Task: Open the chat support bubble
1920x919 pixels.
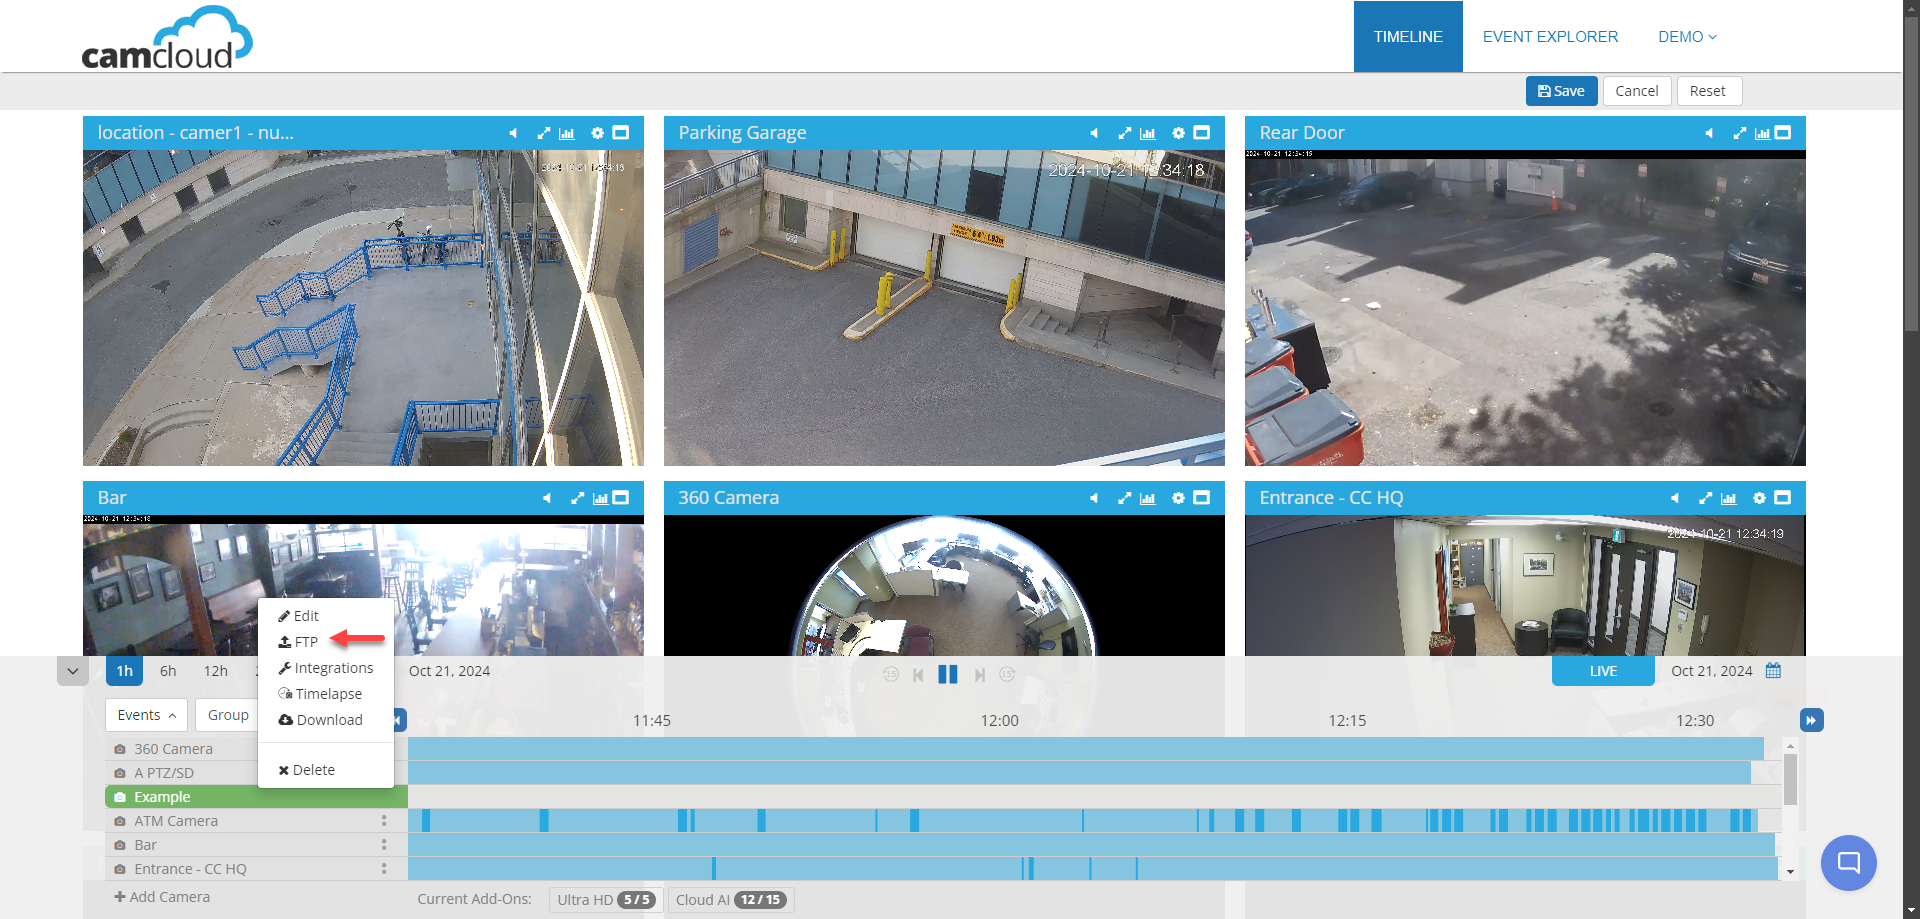Action: click(x=1848, y=862)
